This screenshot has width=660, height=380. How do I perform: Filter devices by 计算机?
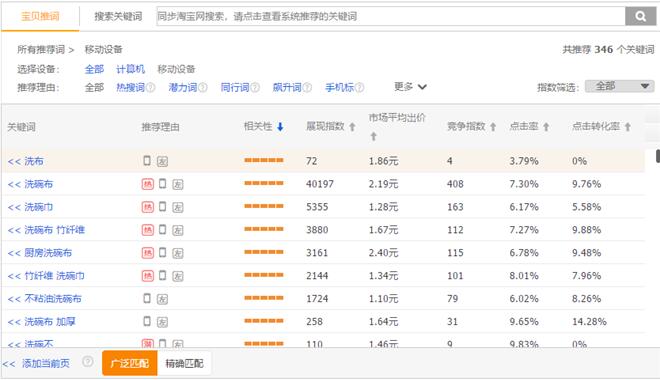130,69
